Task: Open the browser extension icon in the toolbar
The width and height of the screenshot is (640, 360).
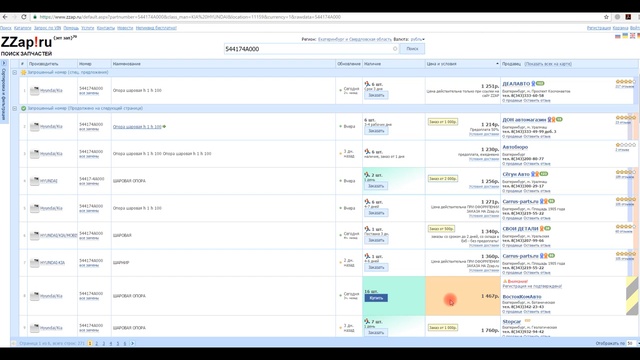Action: 628,17
